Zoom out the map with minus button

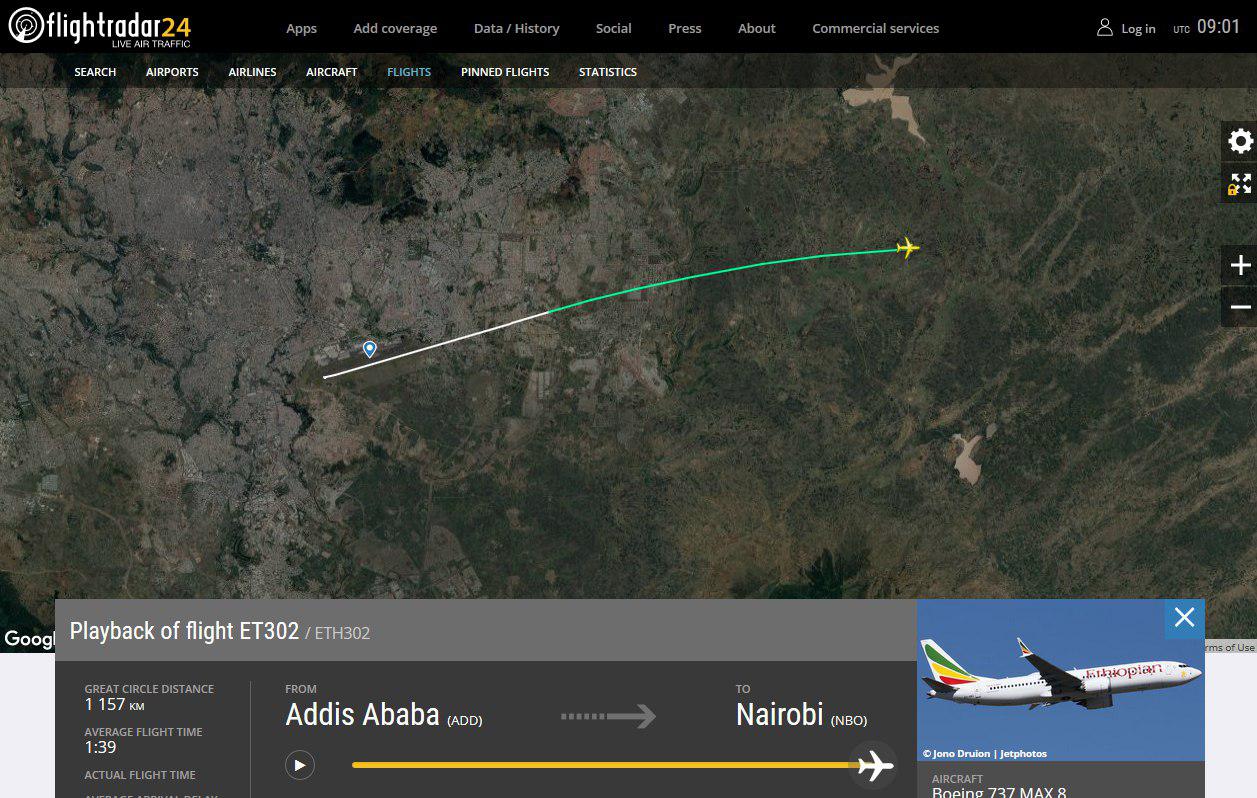(1240, 307)
